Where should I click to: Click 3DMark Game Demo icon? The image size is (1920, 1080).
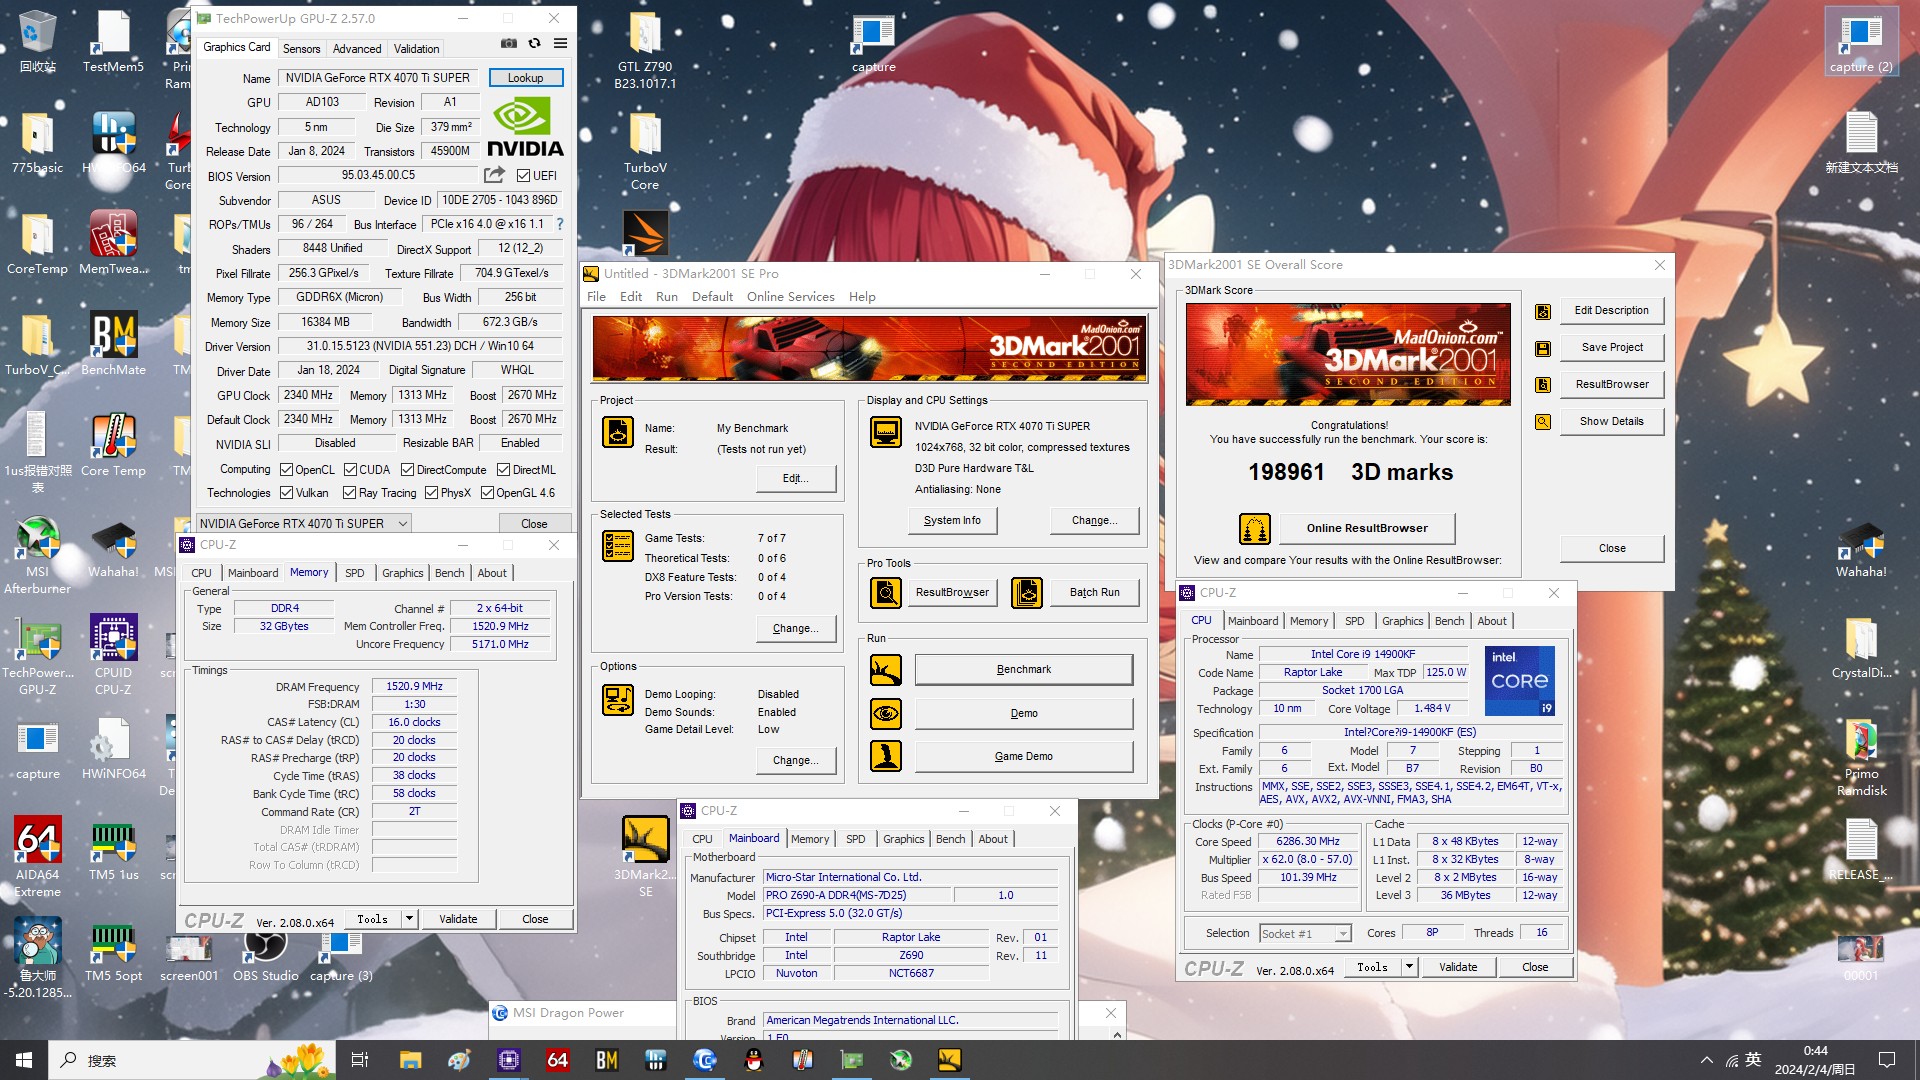(885, 756)
